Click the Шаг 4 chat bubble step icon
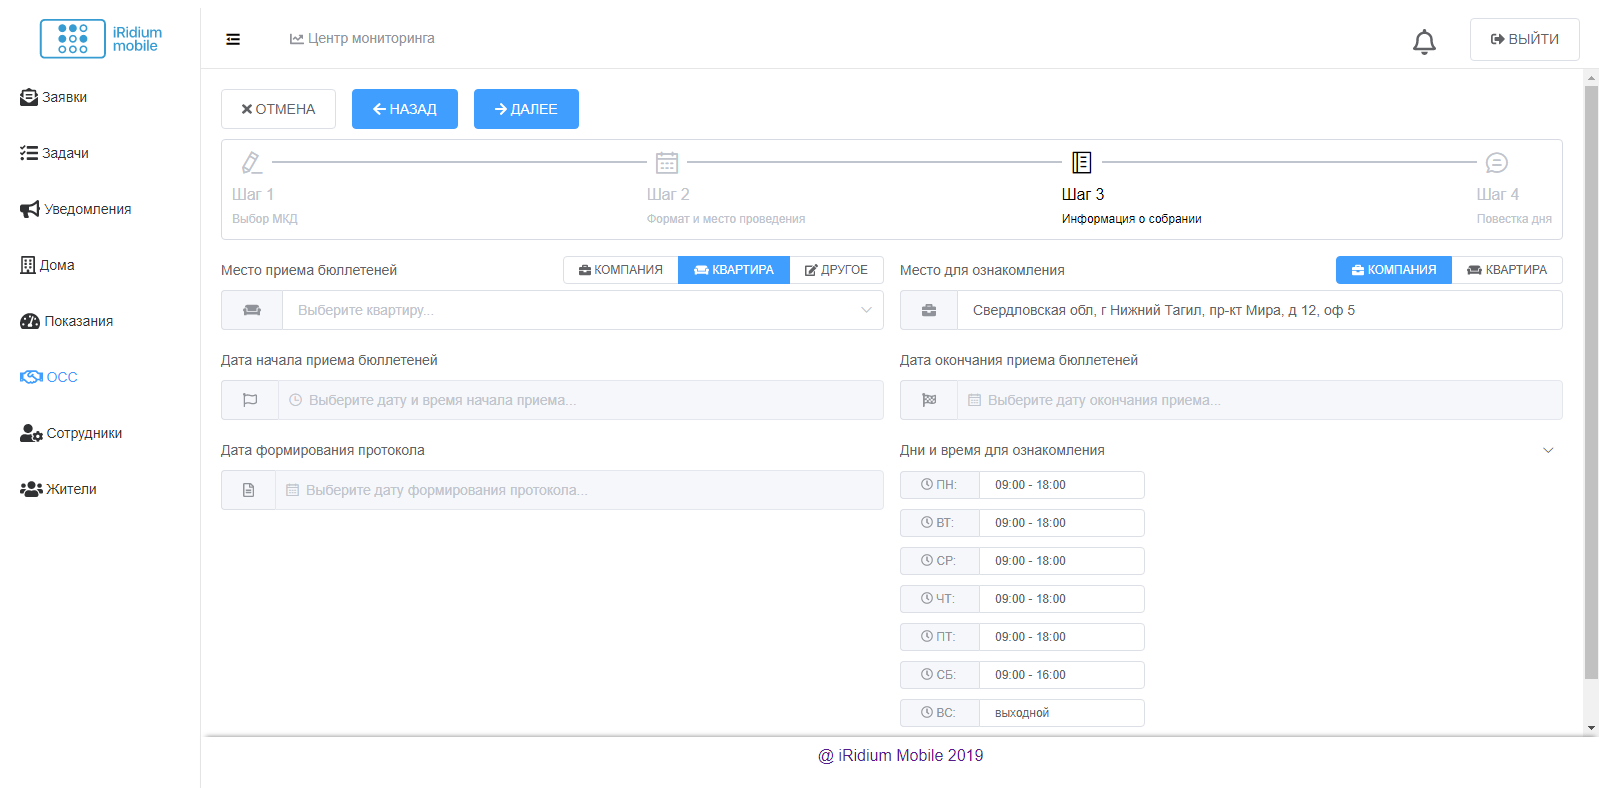 (x=1497, y=162)
